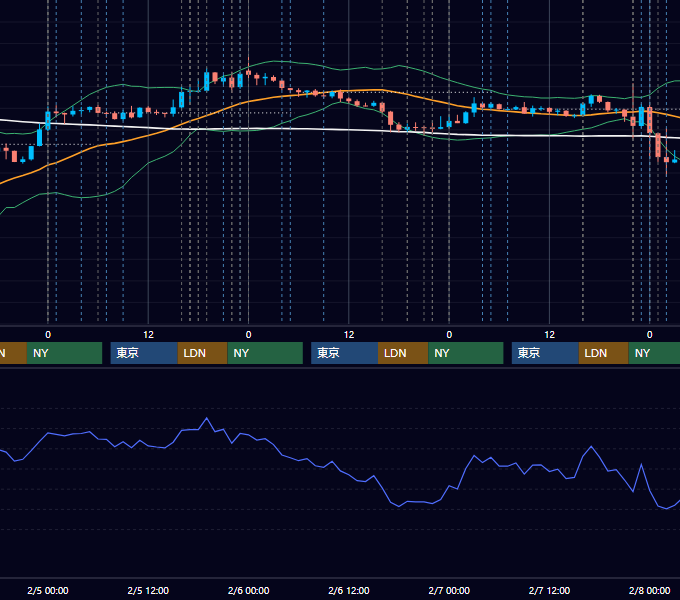Select the 東京 session block on 2/6
Screen dimensions: 680x600
tap(344, 353)
